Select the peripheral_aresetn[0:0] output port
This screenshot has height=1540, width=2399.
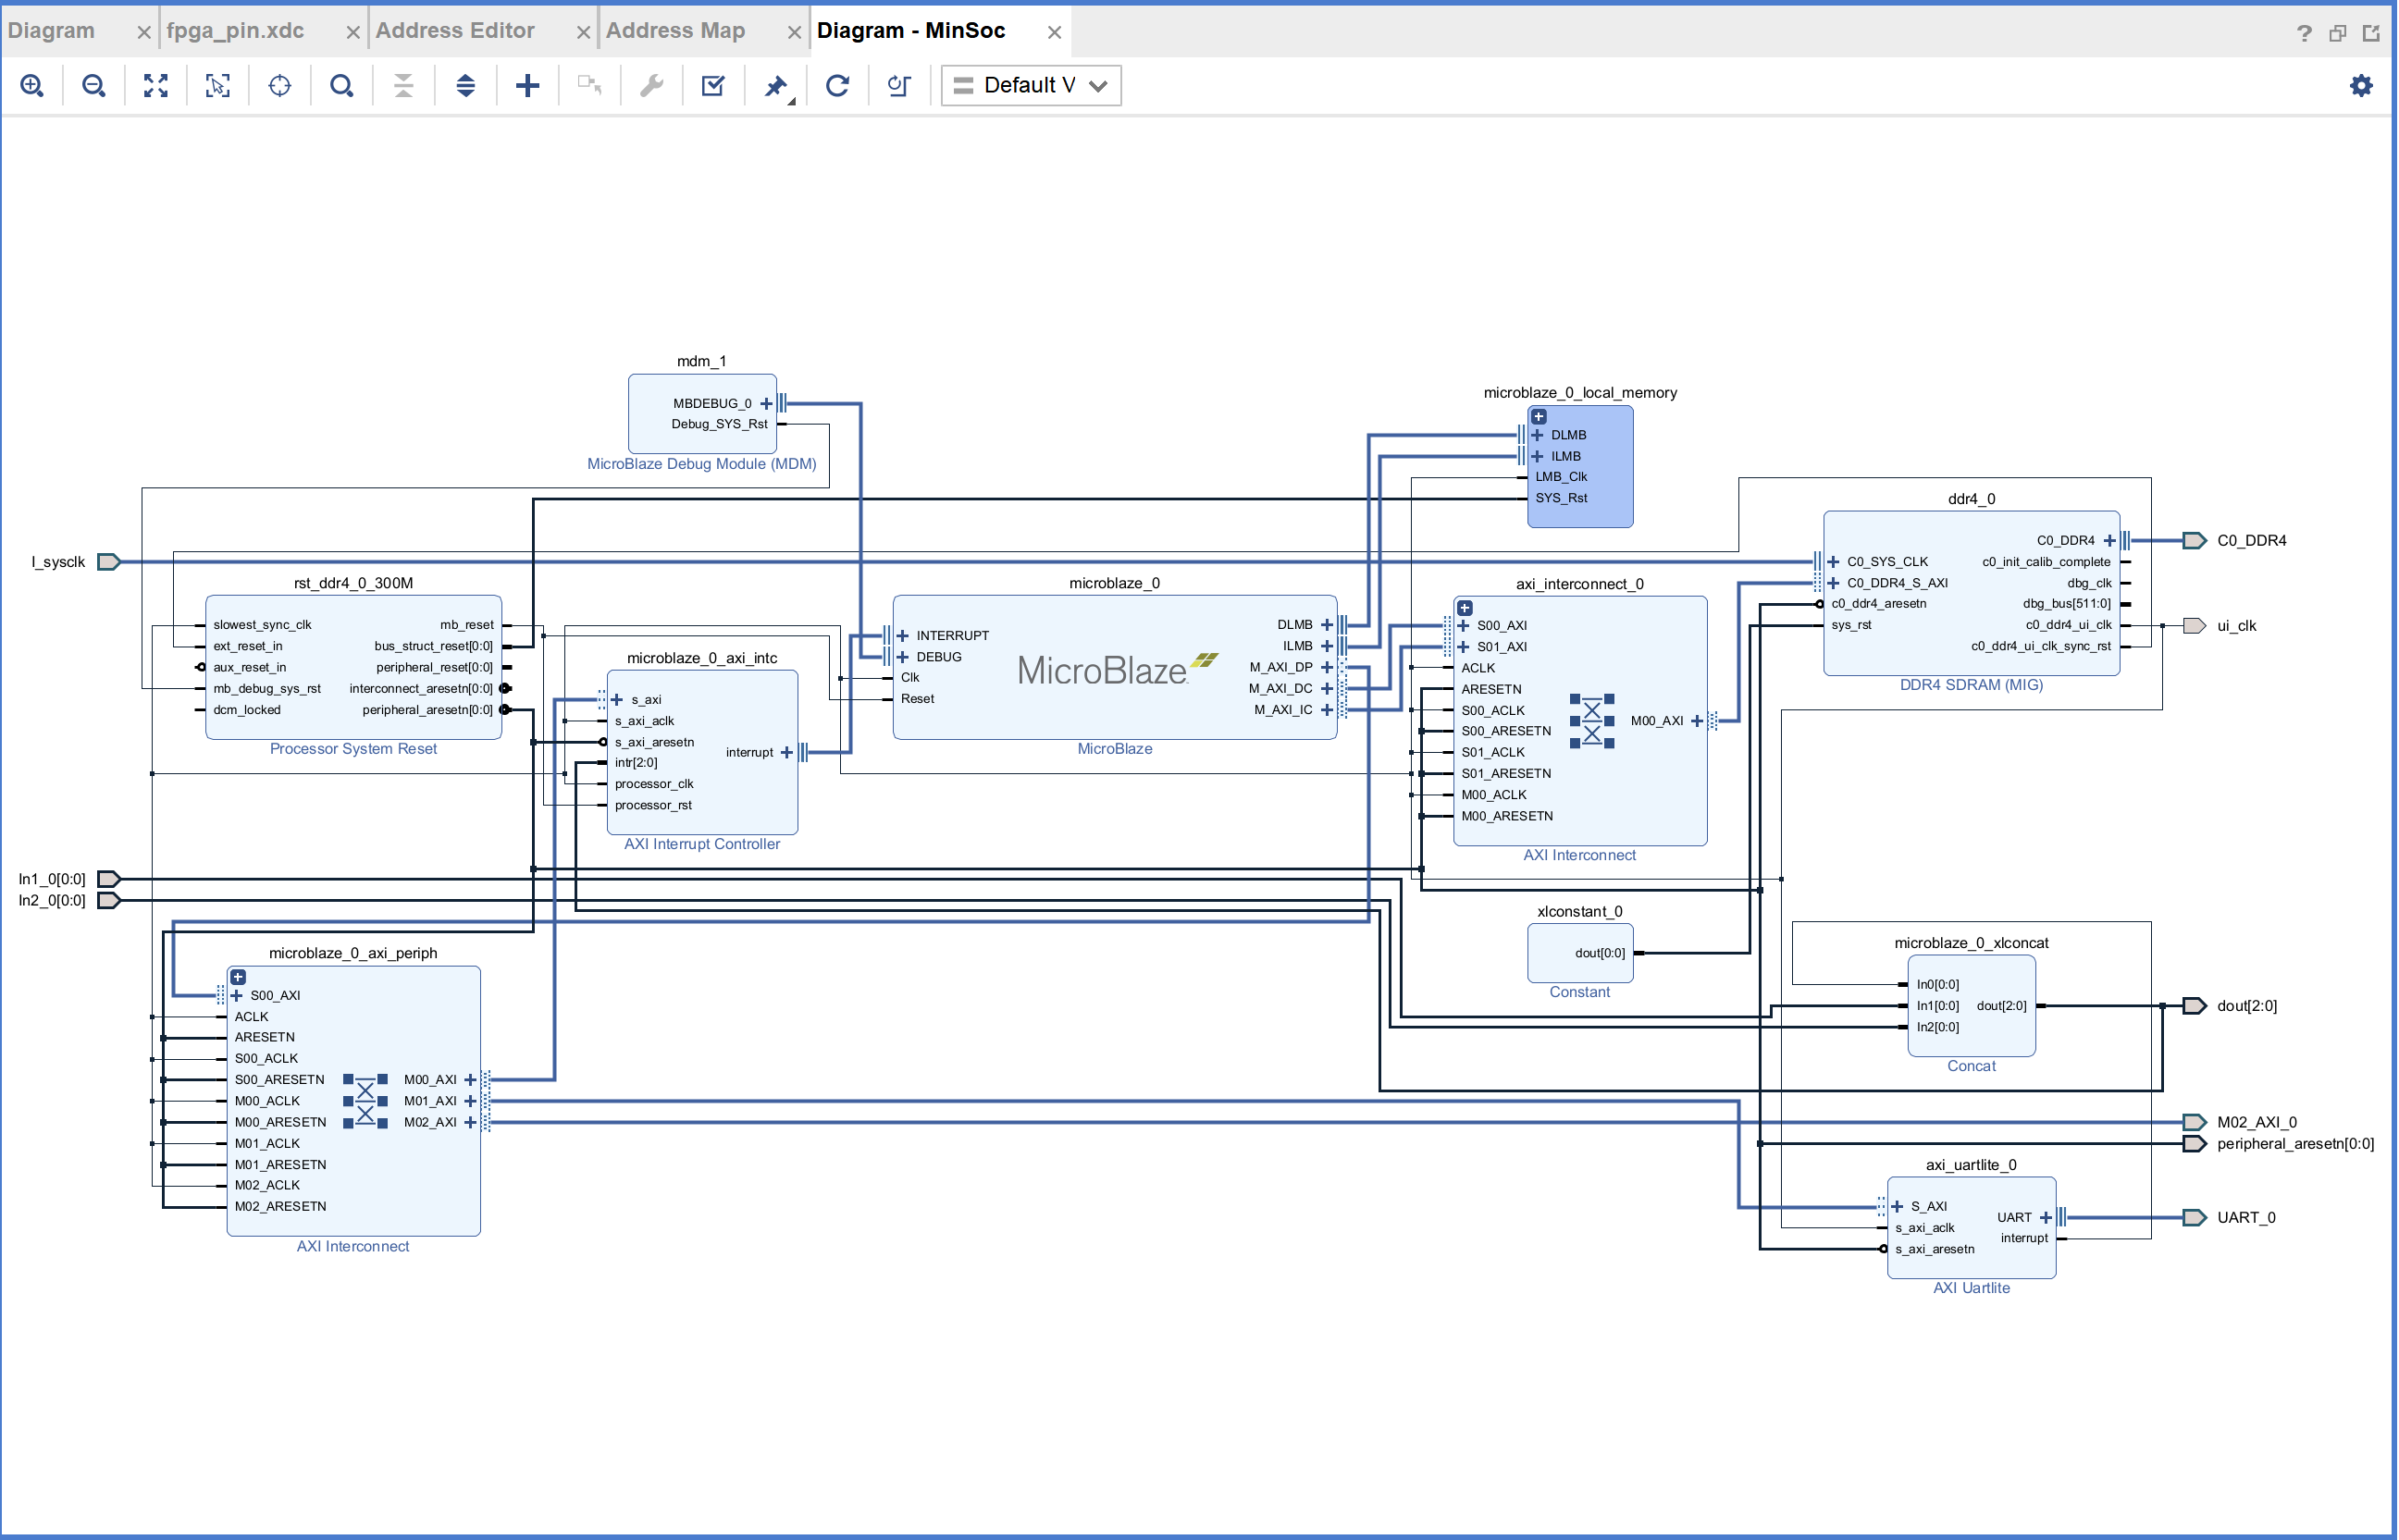[2195, 1144]
